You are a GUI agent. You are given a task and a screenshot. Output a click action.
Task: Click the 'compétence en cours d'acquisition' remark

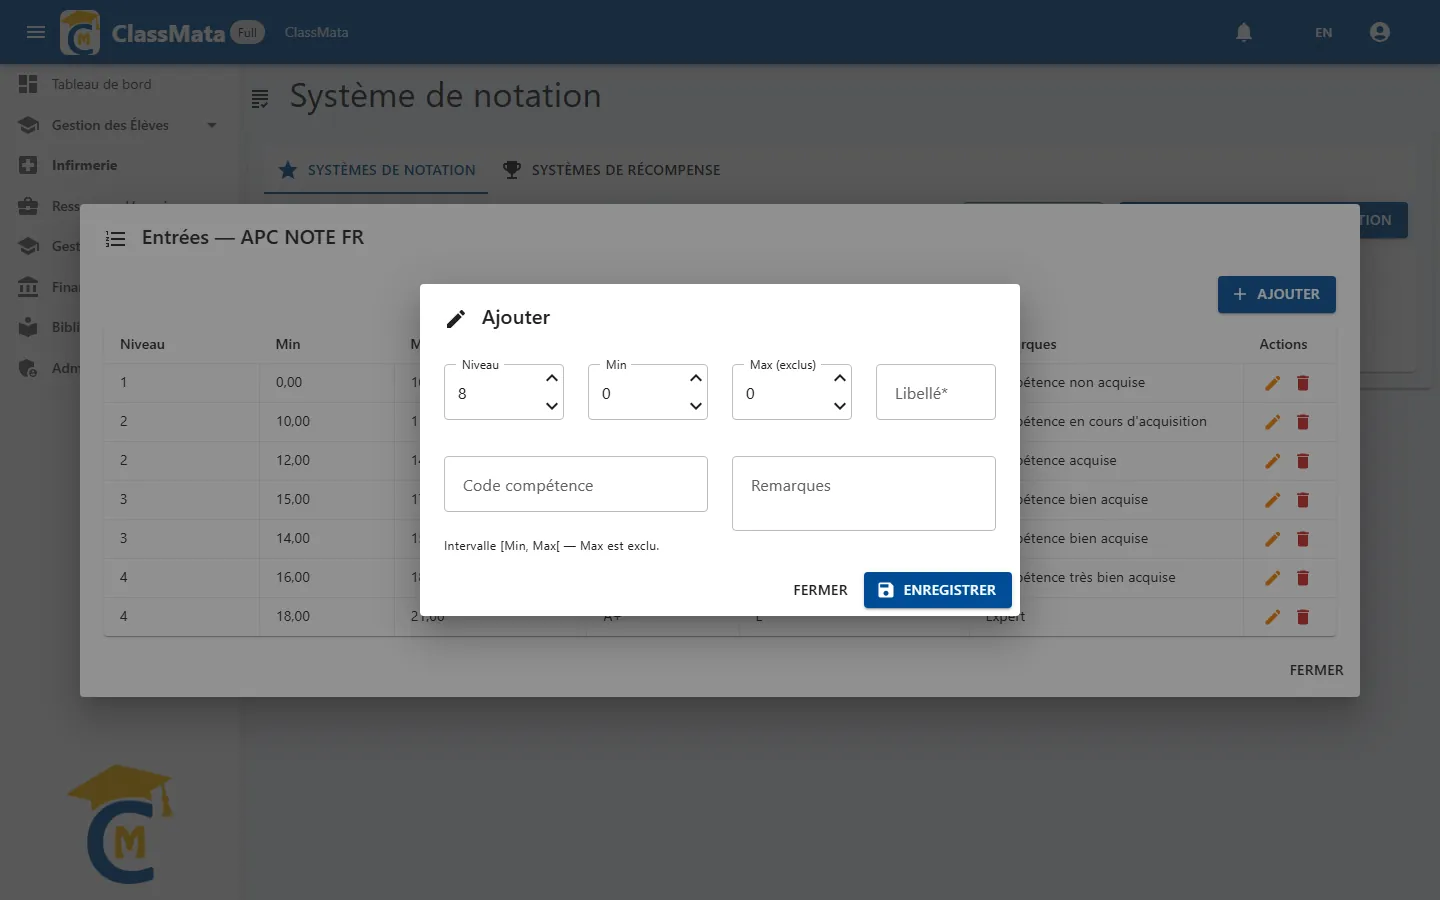tap(1113, 421)
